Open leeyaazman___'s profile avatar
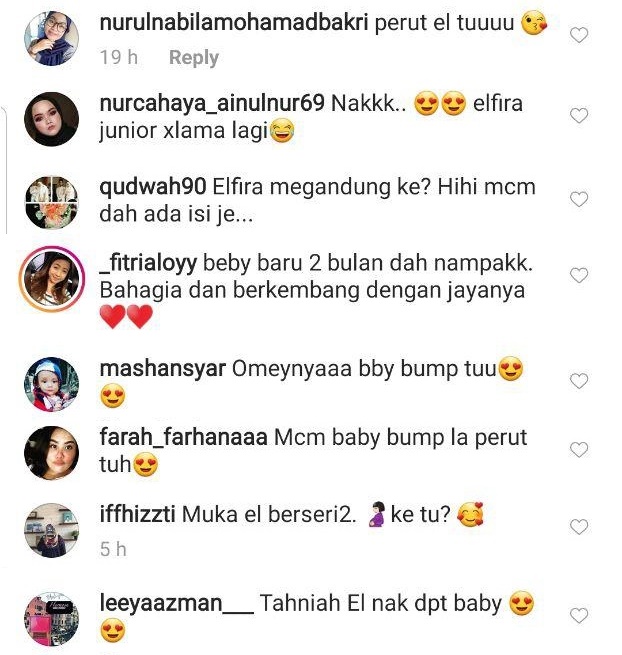Screen dimensions: 622x655 pos(51,619)
